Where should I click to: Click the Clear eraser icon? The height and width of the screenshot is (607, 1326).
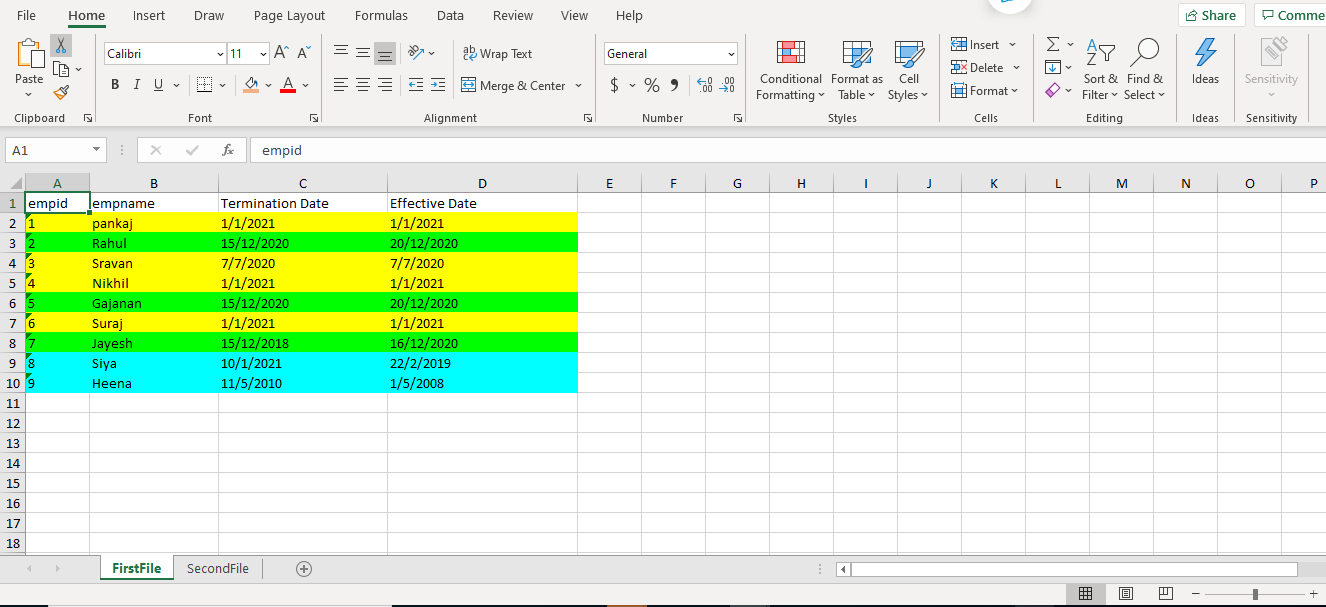(x=1053, y=90)
